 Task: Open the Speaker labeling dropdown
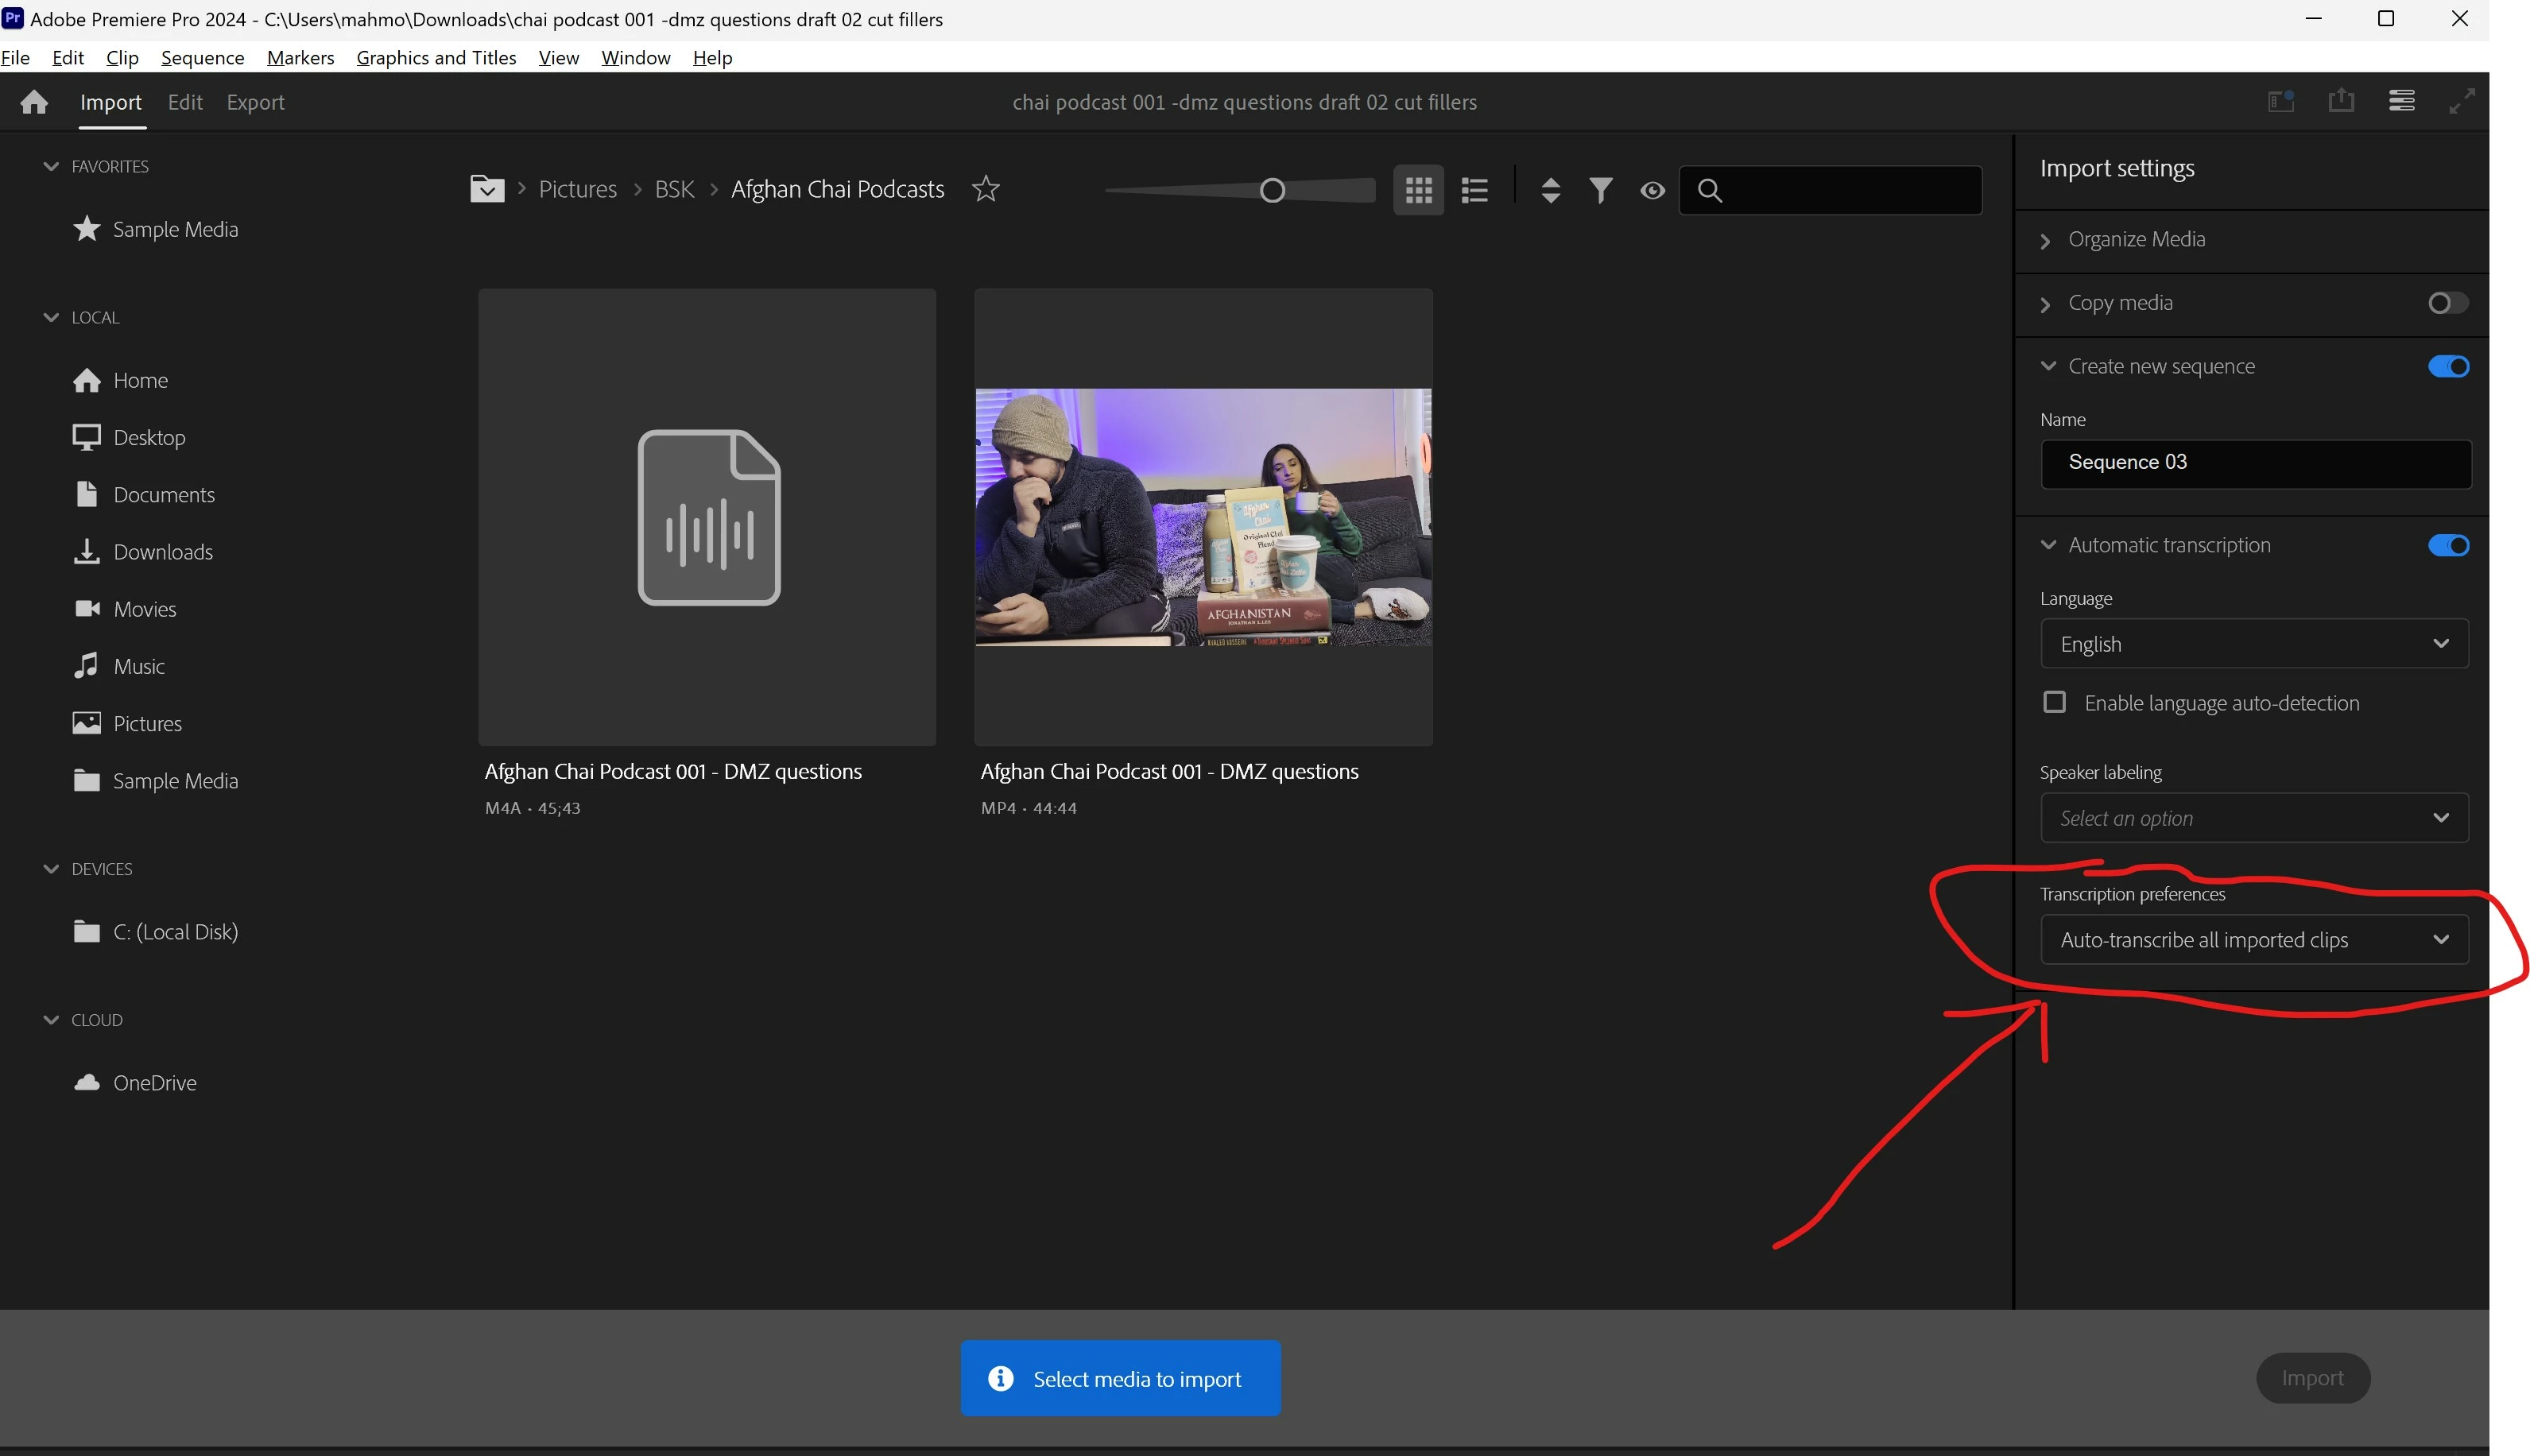(x=2254, y=818)
